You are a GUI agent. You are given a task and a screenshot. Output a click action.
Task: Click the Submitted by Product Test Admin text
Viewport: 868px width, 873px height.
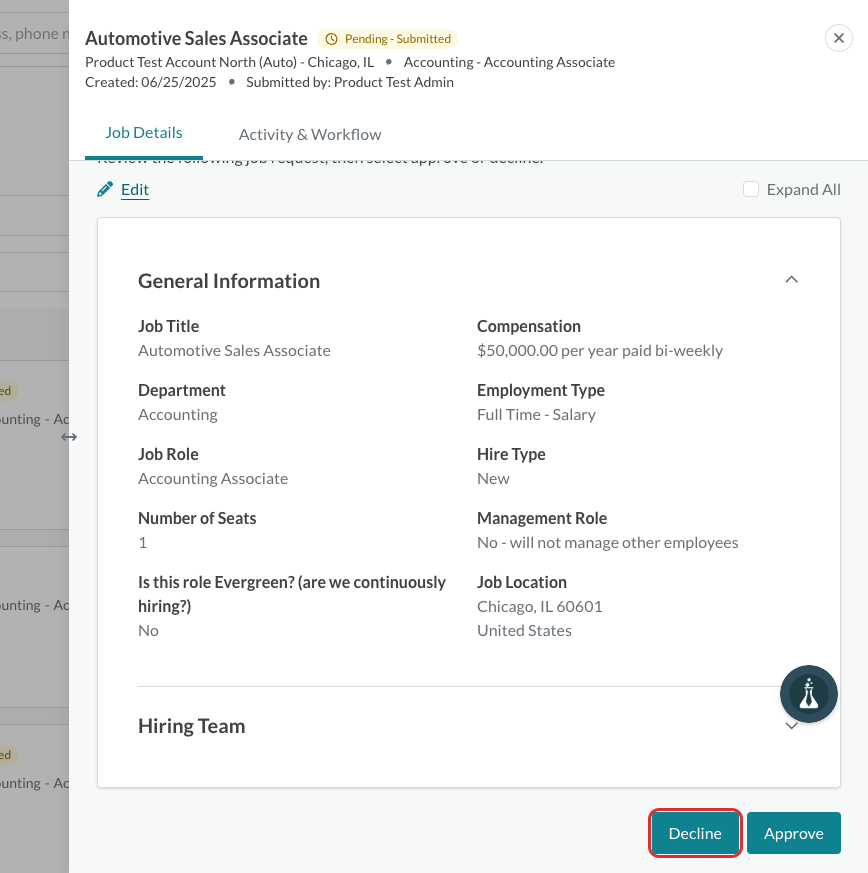(350, 82)
